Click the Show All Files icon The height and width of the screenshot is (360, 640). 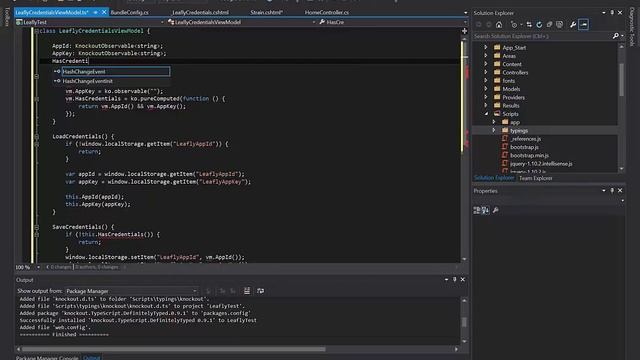(560, 25)
